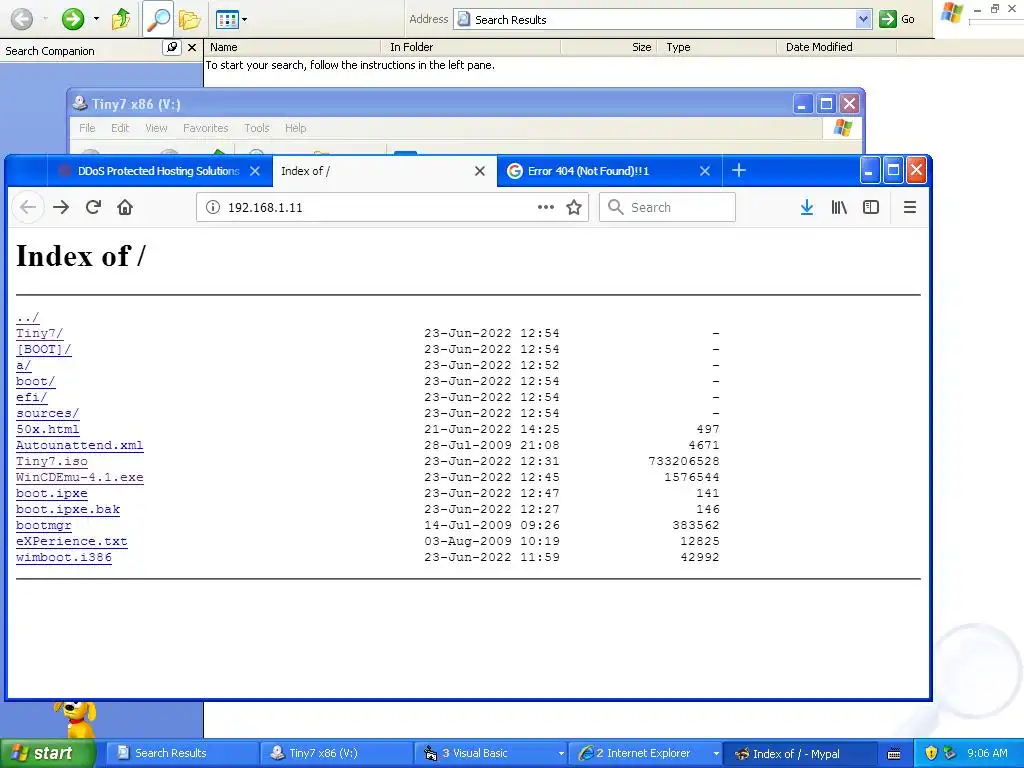Close the DDoS Protected Hosting tab
This screenshot has width=1024, height=768.
[x=255, y=171]
